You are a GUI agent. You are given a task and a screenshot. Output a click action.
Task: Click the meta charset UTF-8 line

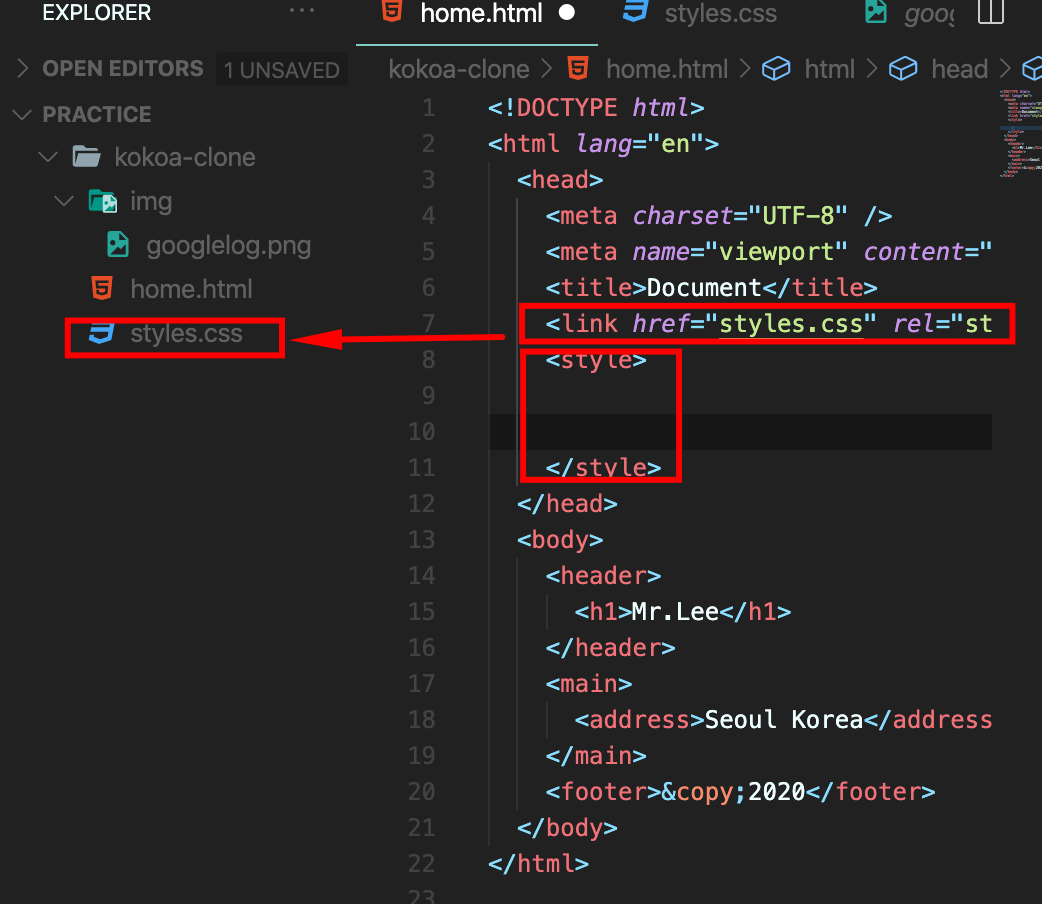[718, 216]
